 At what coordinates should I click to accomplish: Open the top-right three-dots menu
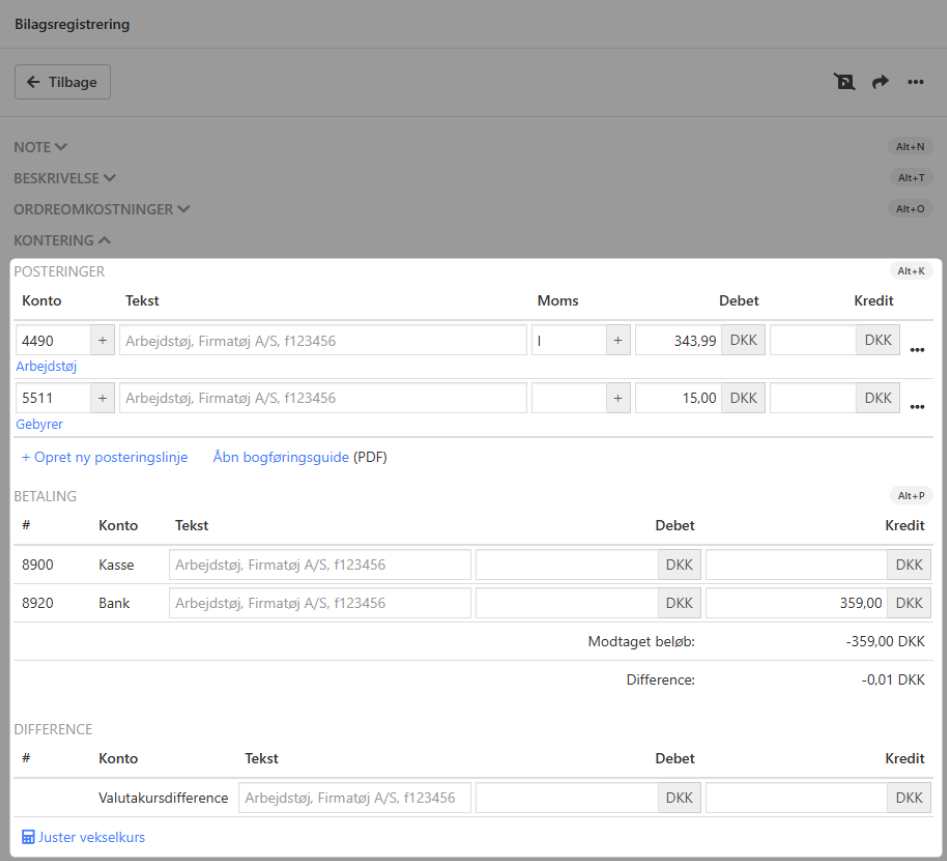(x=915, y=82)
